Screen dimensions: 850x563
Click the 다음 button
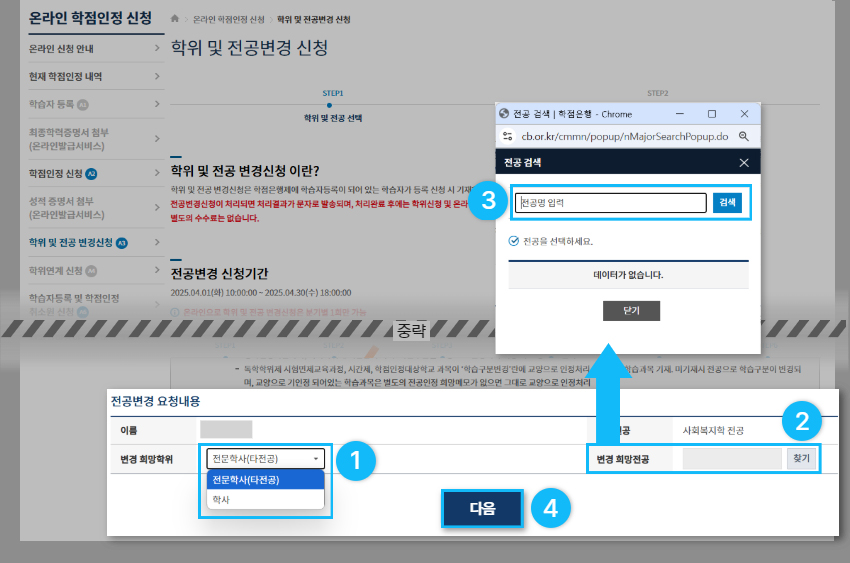[482, 508]
